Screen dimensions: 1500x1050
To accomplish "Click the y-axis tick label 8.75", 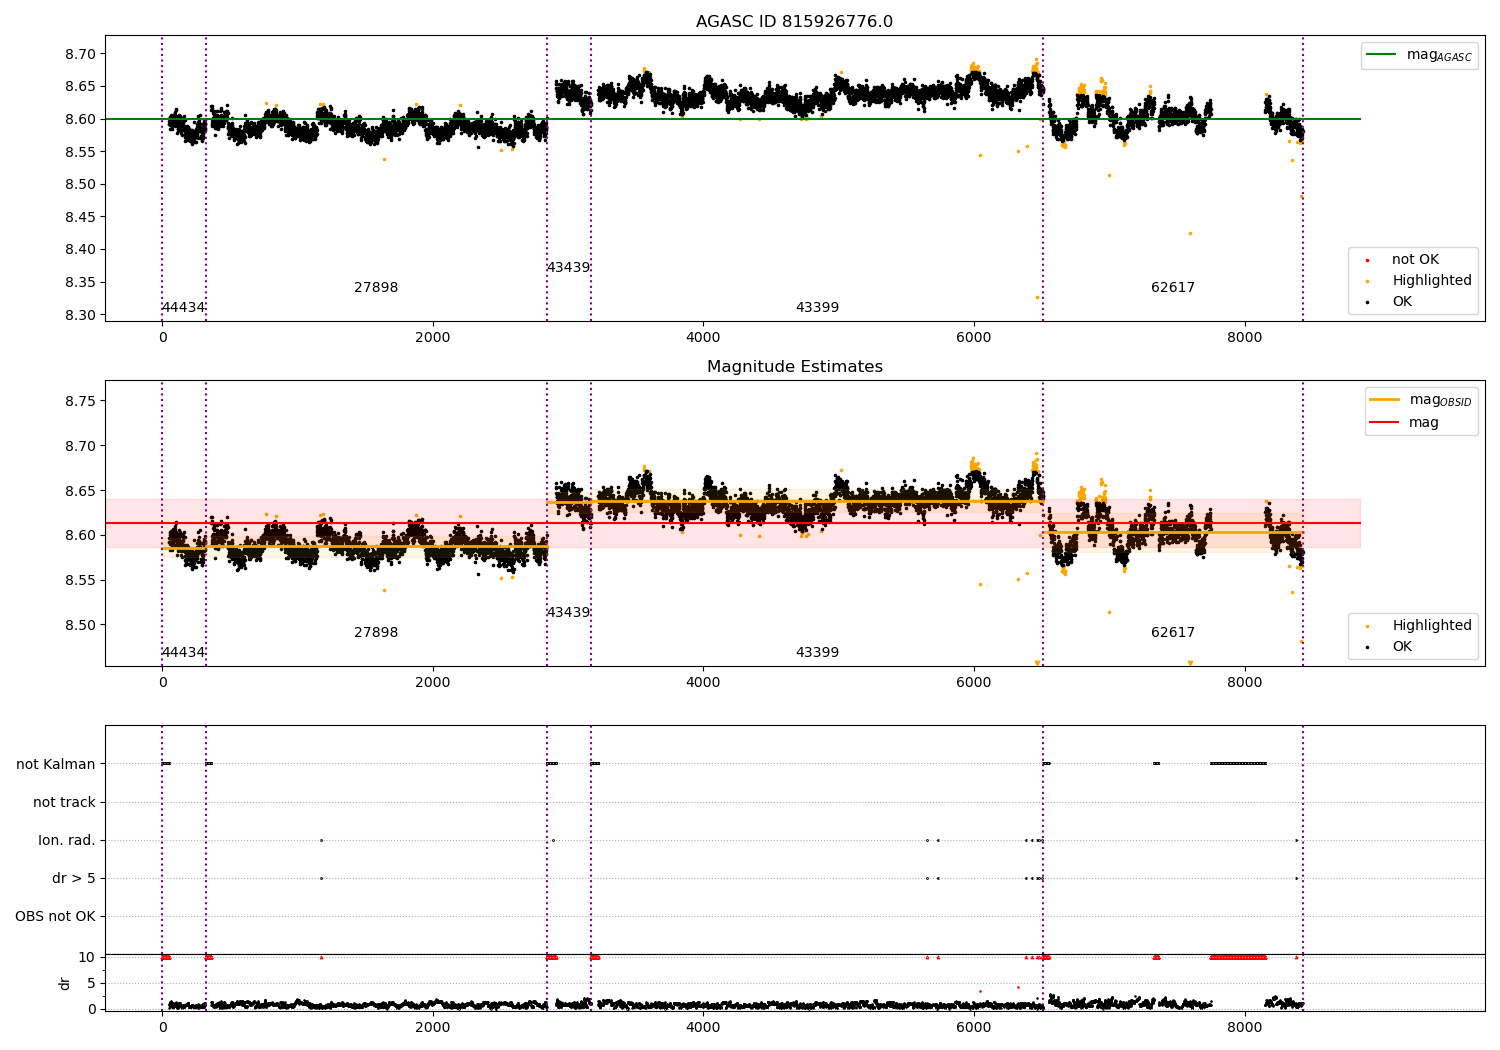I will tap(79, 401).
